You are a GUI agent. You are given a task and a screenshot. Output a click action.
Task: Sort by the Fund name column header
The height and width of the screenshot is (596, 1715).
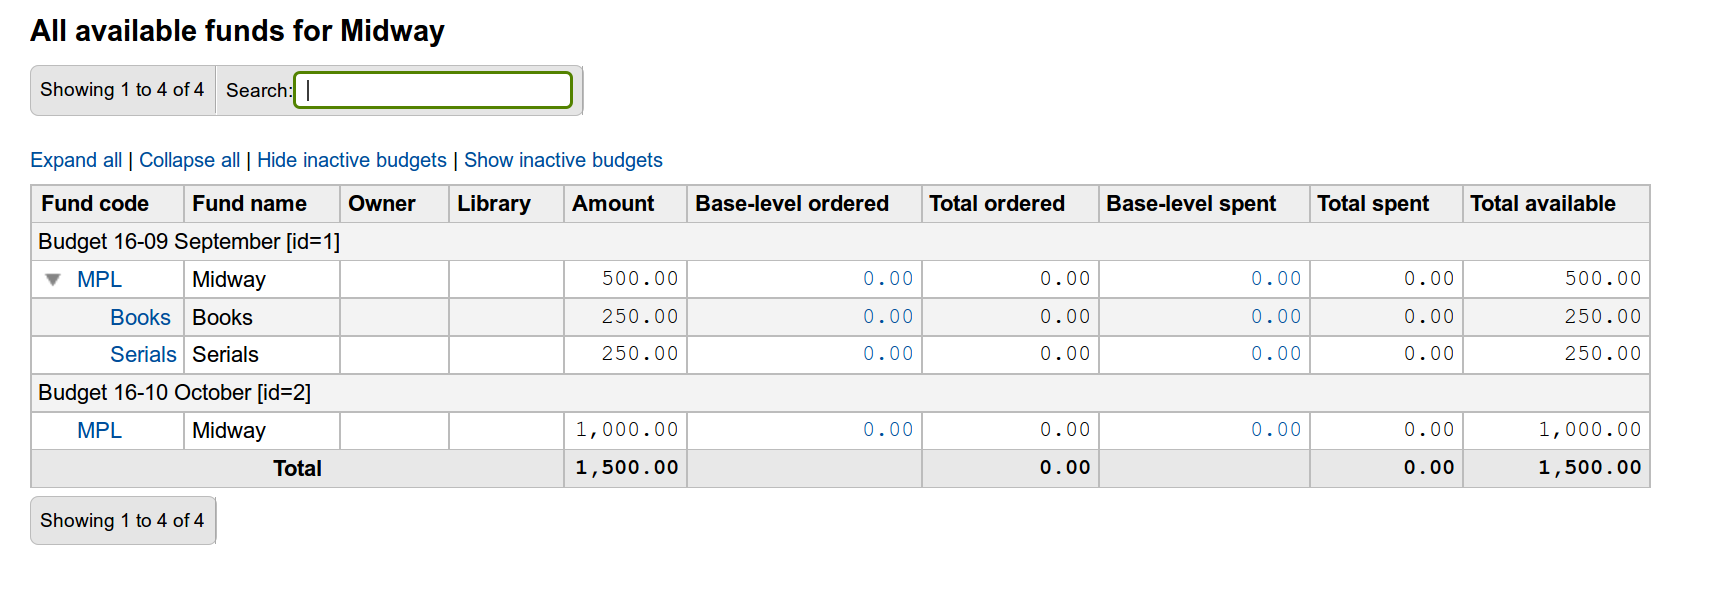pos(249,204)
